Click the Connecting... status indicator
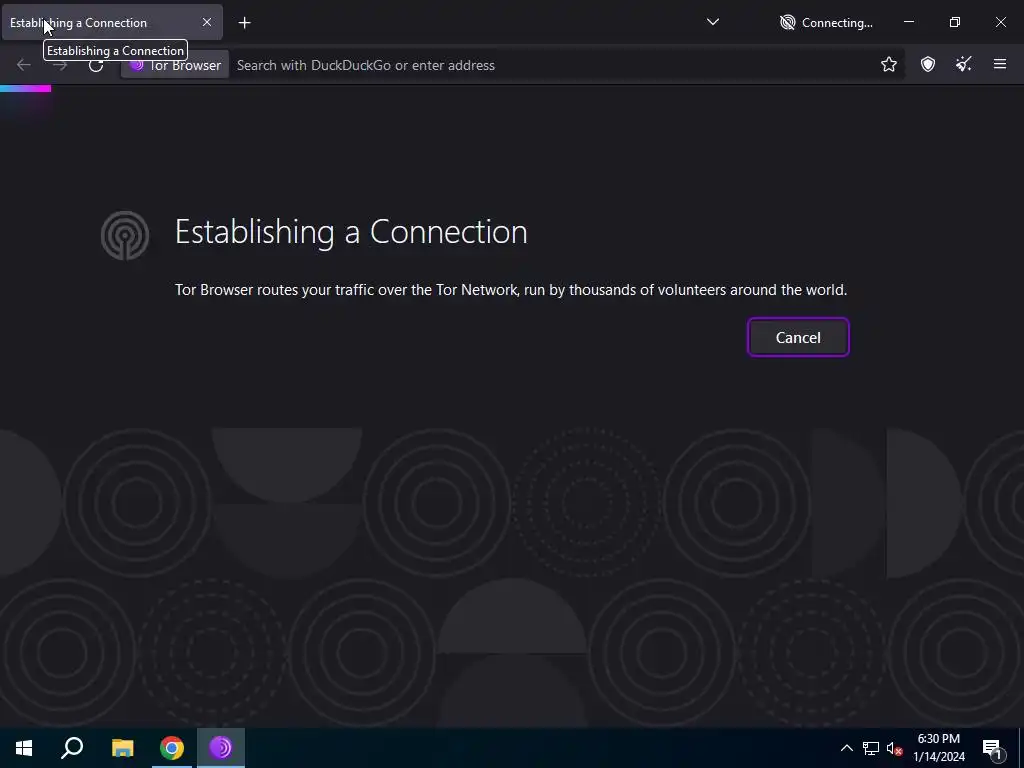The width and height of the screenshot is (1024, 768). [x=826, y=23]
